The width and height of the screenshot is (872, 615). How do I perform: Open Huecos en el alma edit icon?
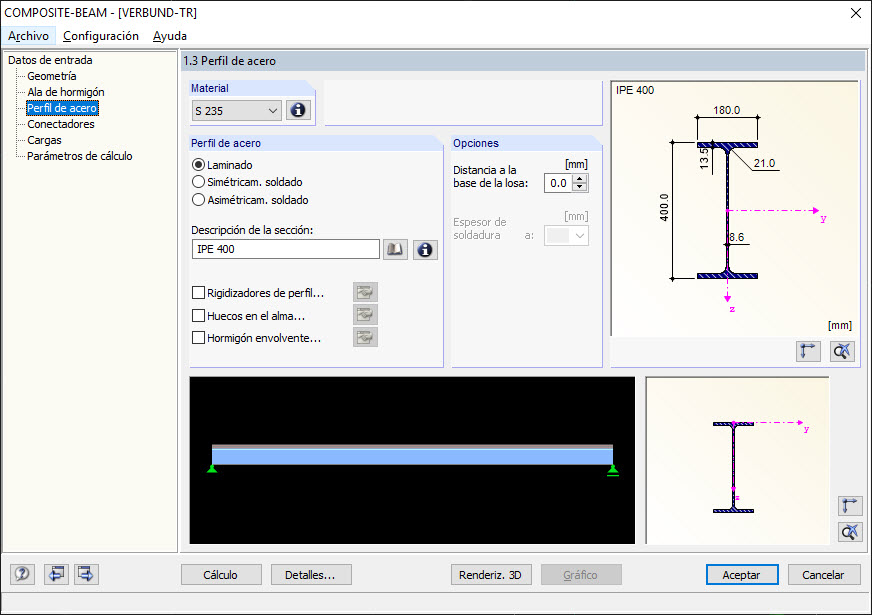tap(365, 315)
